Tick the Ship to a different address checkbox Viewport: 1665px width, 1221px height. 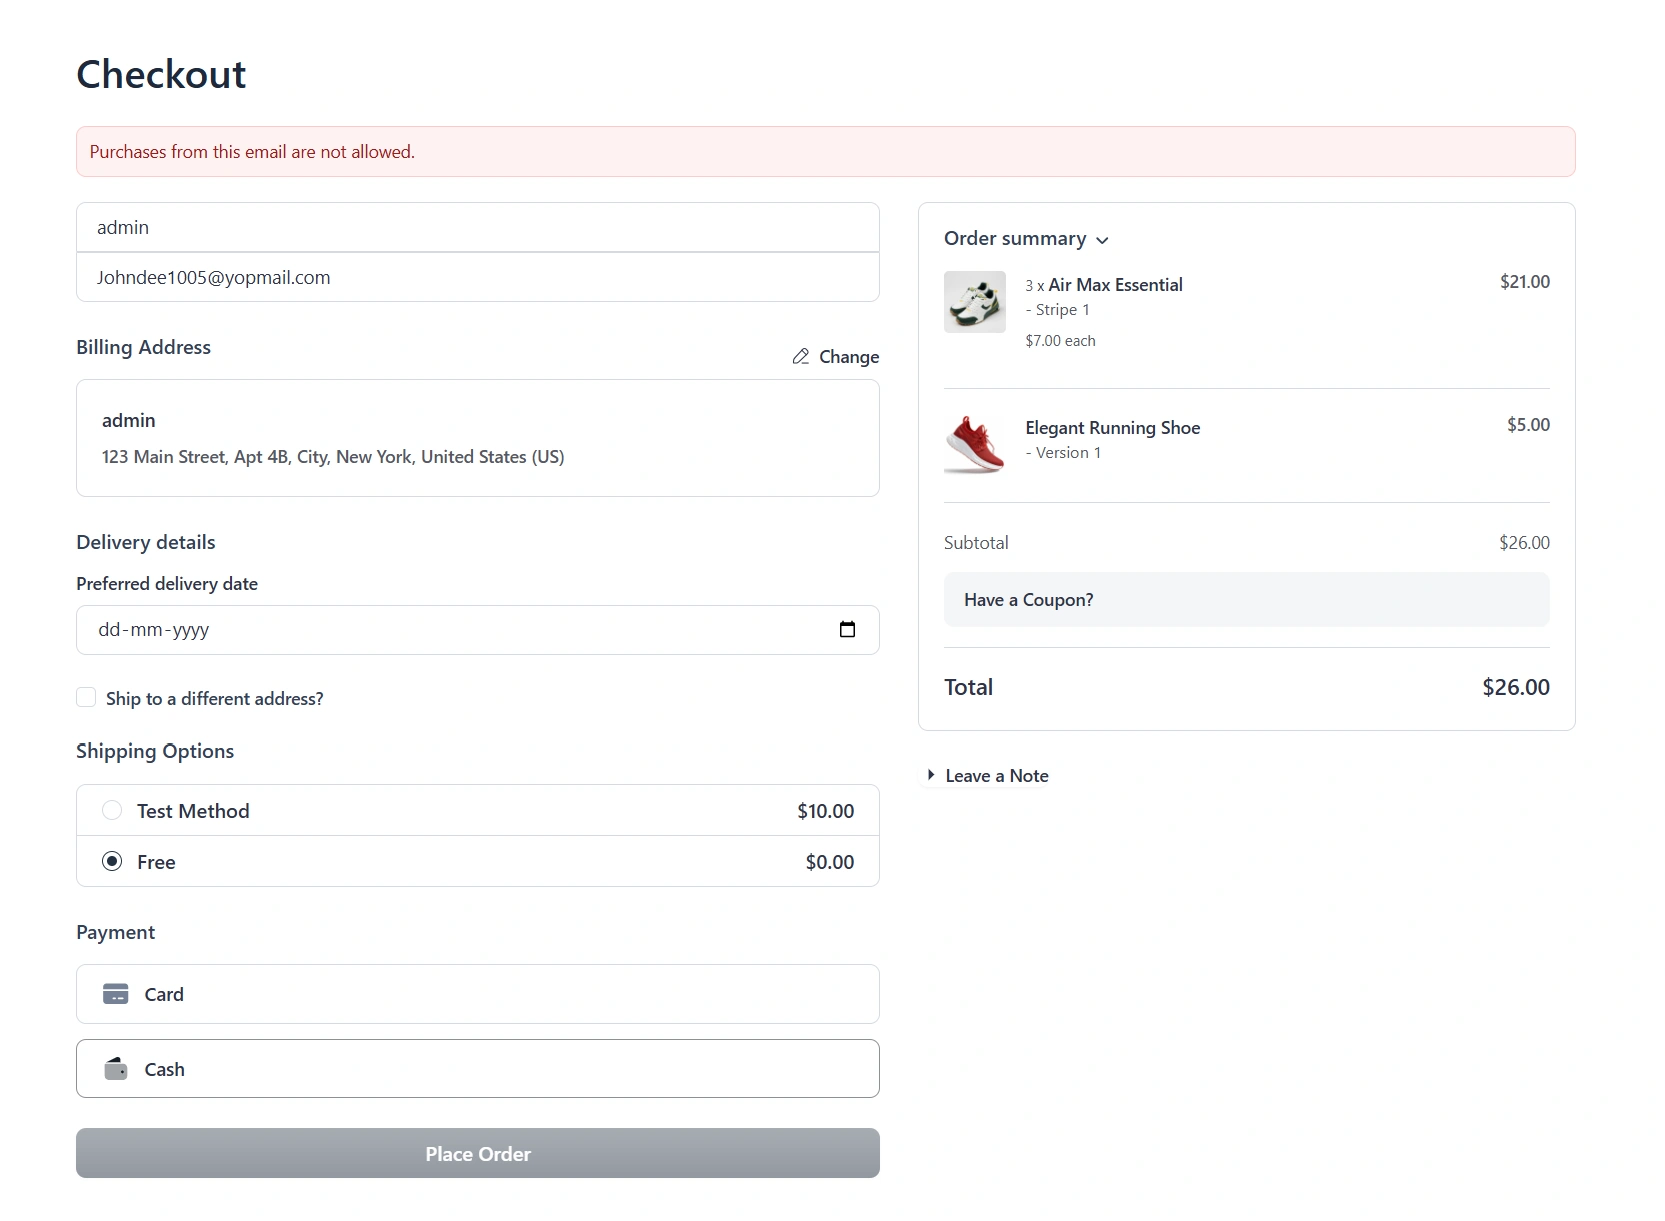(x=86, y=697)
